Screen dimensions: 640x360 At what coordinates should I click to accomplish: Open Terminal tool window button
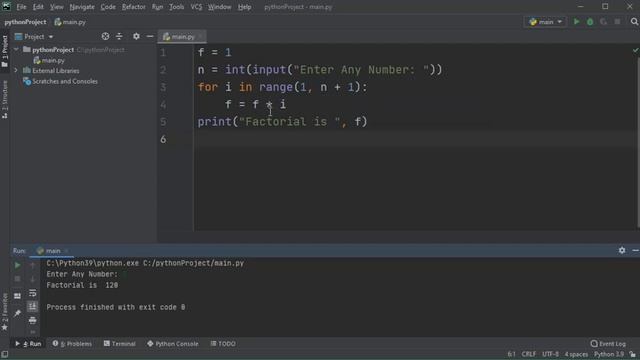click(120, 344)
